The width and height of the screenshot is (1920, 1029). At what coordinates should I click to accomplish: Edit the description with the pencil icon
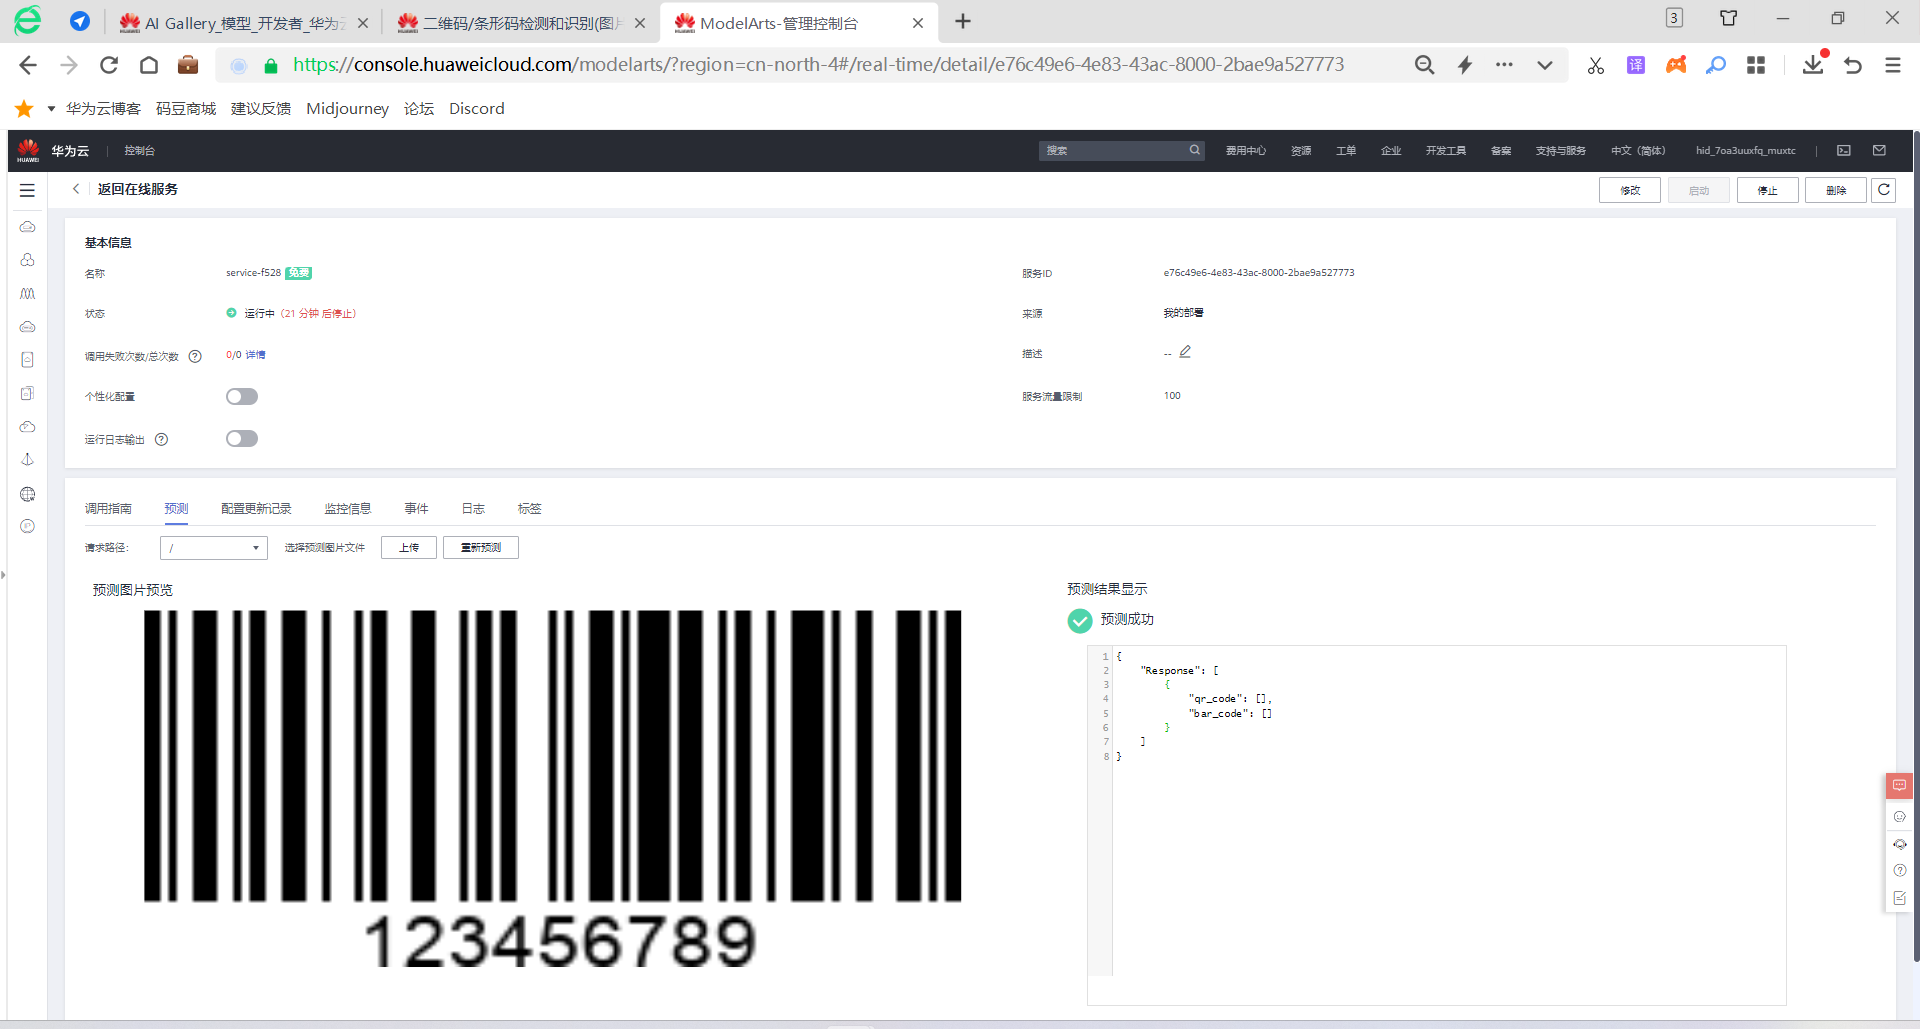point(1185,352)
